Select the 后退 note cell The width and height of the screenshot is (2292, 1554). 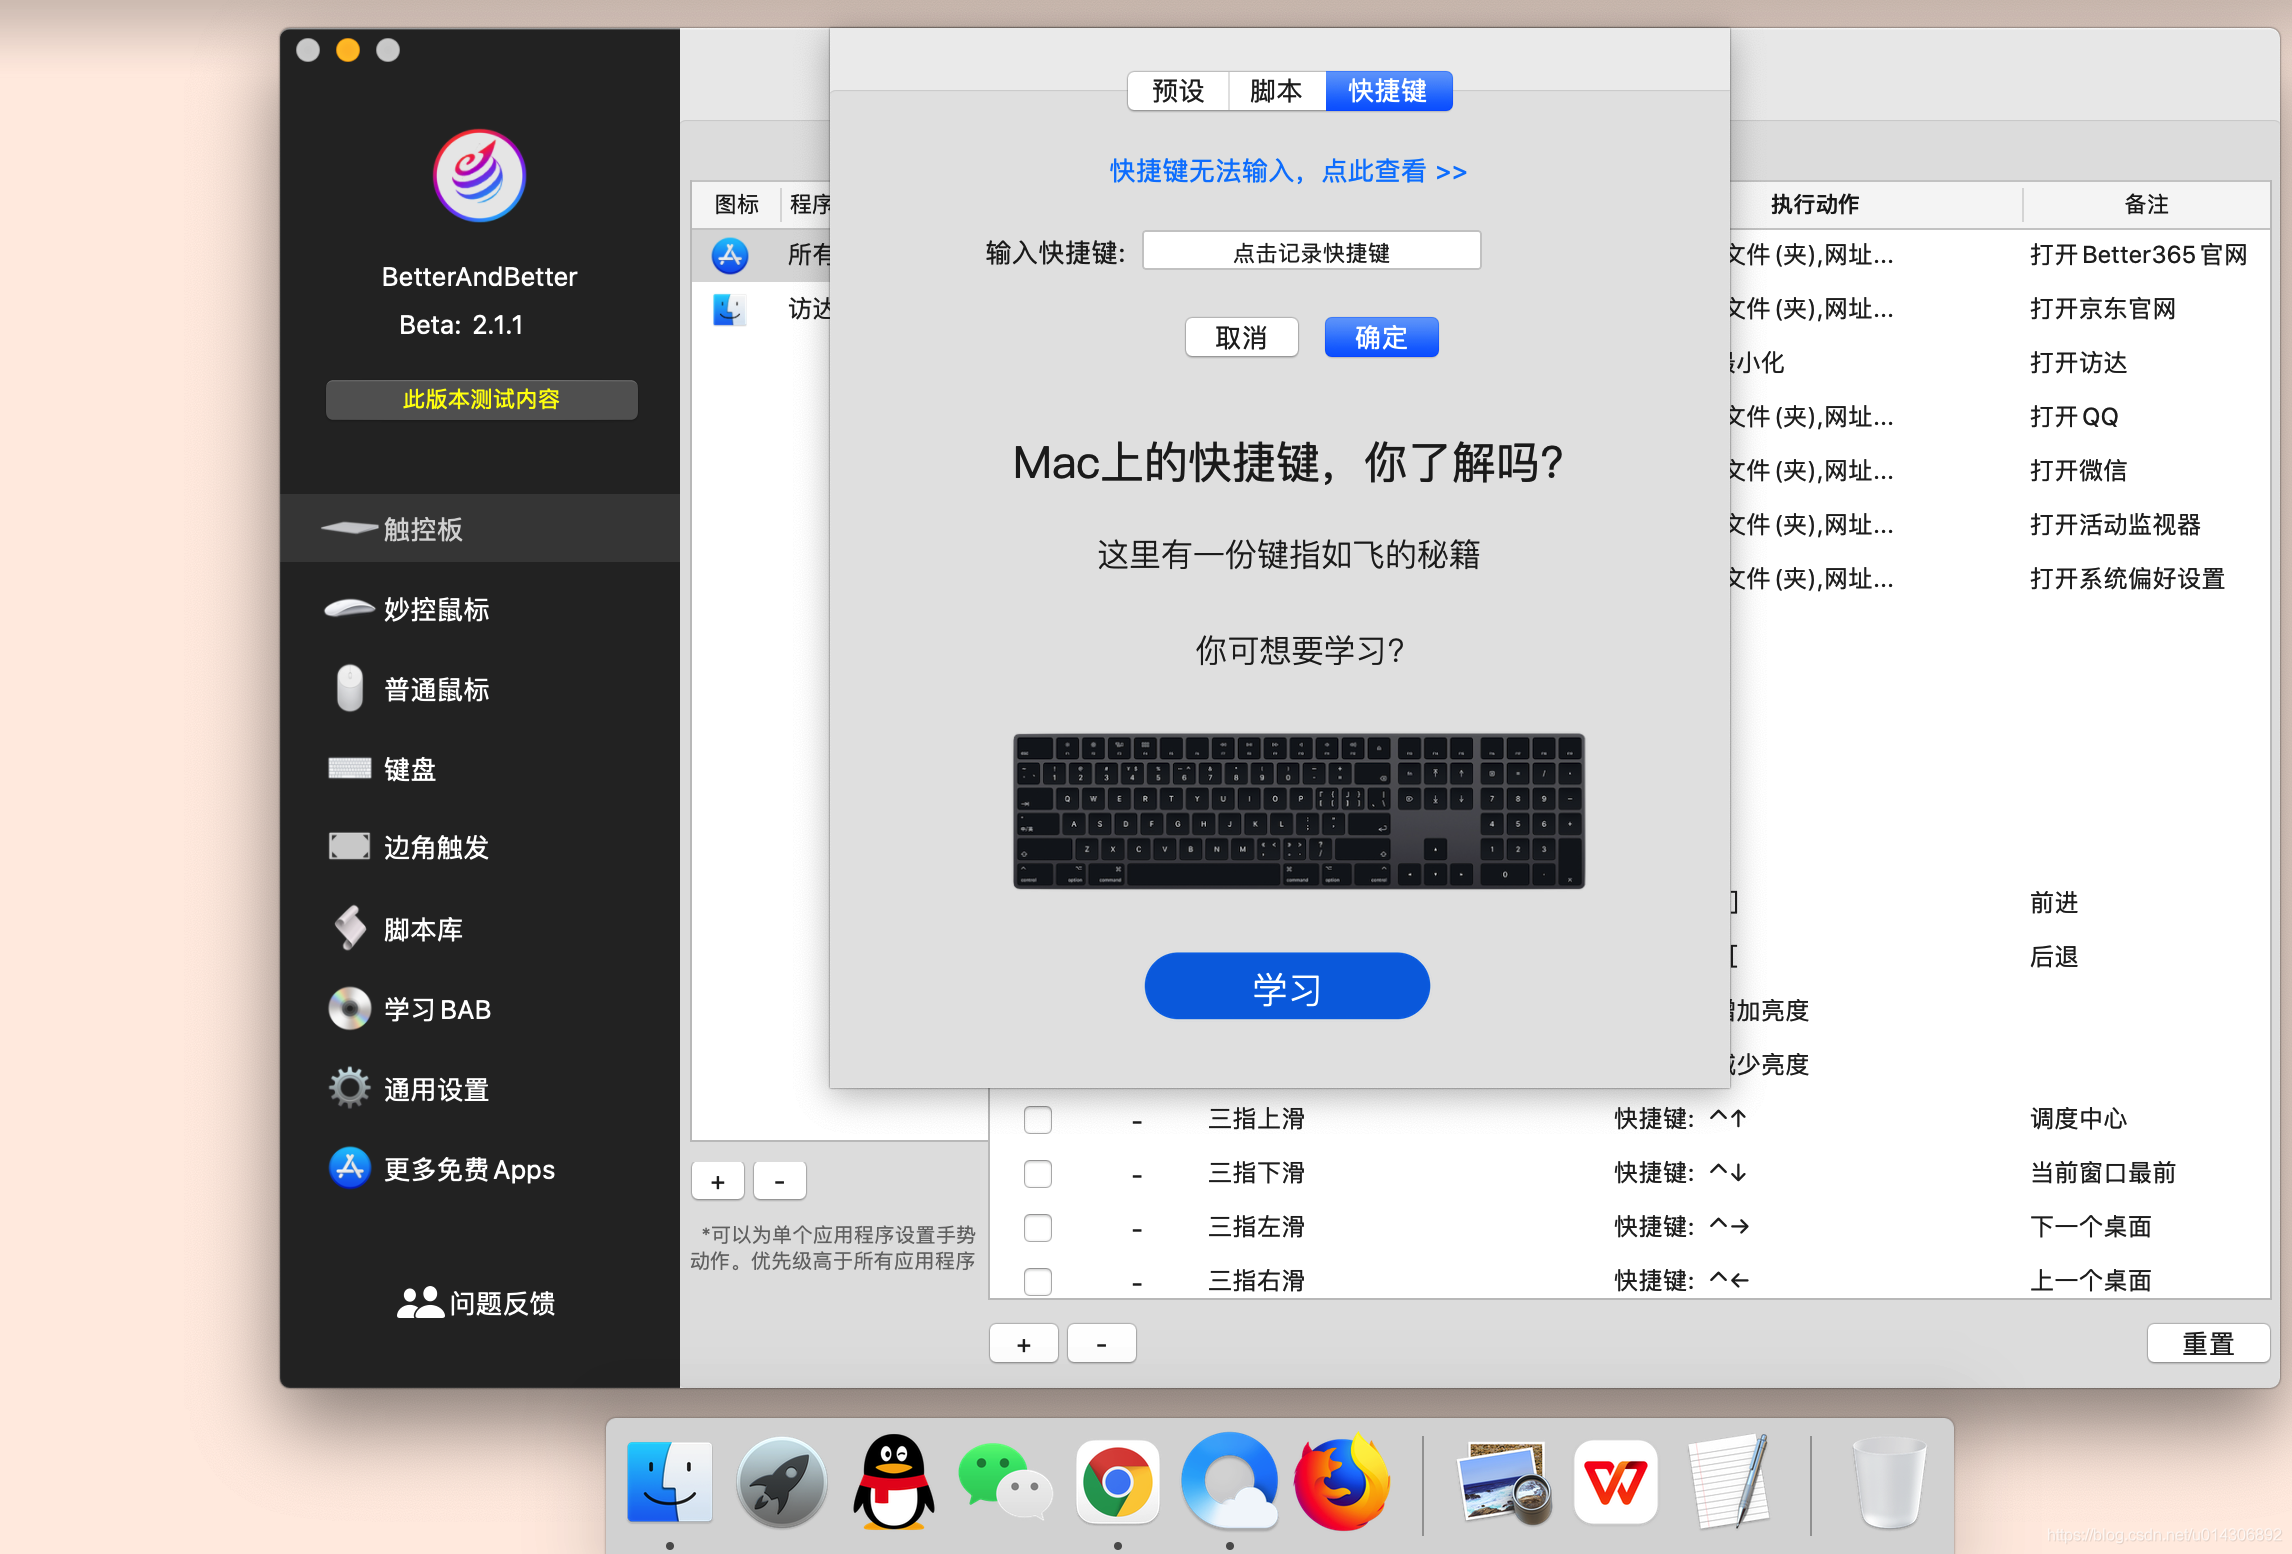tap(2053, 957)
